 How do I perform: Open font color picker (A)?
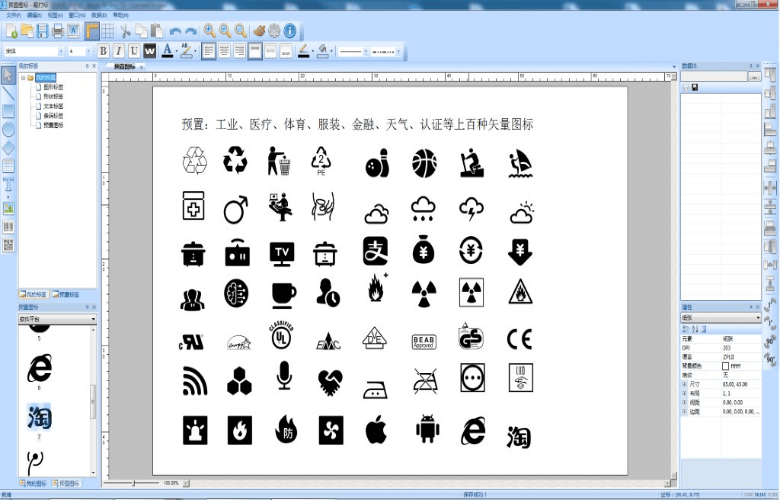pos(168,51)
